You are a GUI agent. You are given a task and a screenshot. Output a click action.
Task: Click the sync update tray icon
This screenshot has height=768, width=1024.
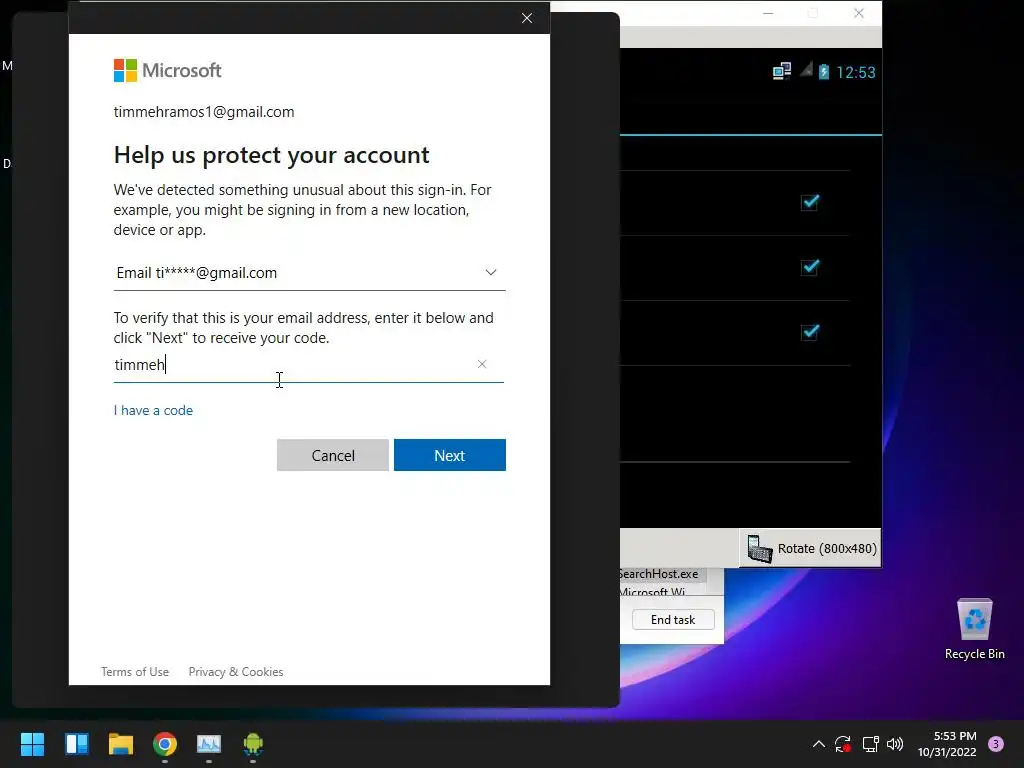pyautogui.click(x=843, y=744)
